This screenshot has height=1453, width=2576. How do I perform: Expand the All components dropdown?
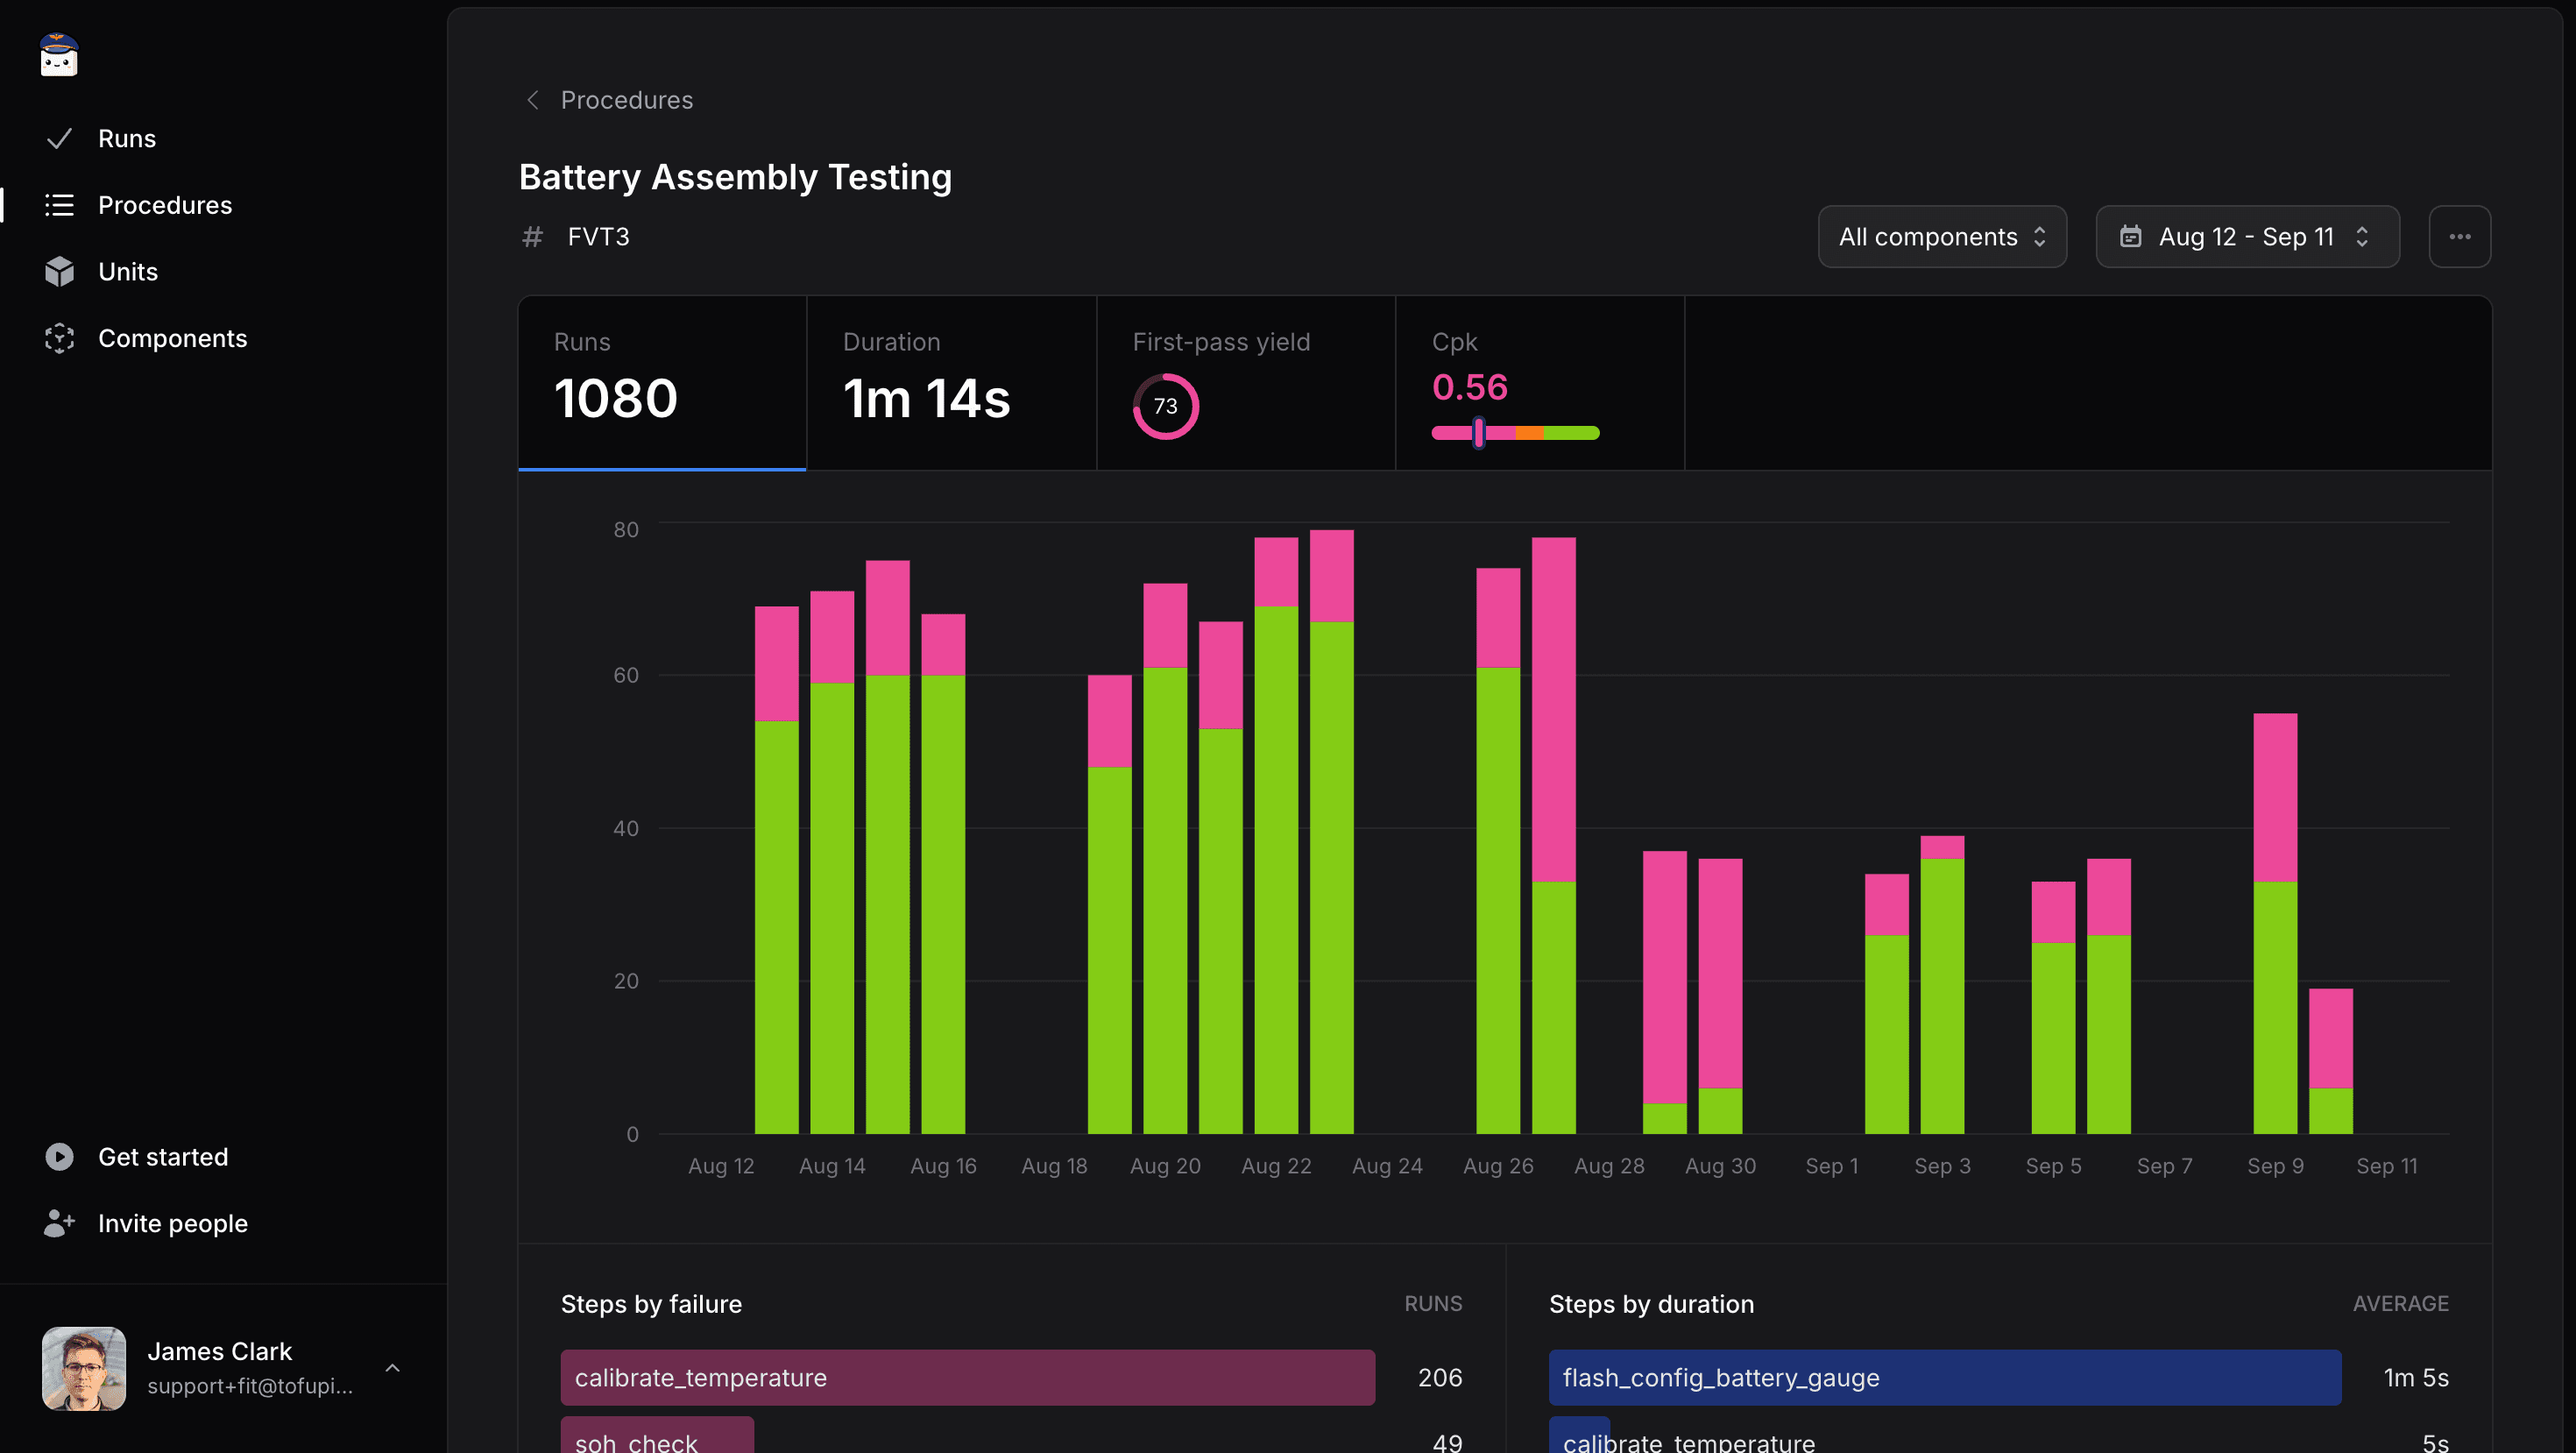tap(1943, 236)
